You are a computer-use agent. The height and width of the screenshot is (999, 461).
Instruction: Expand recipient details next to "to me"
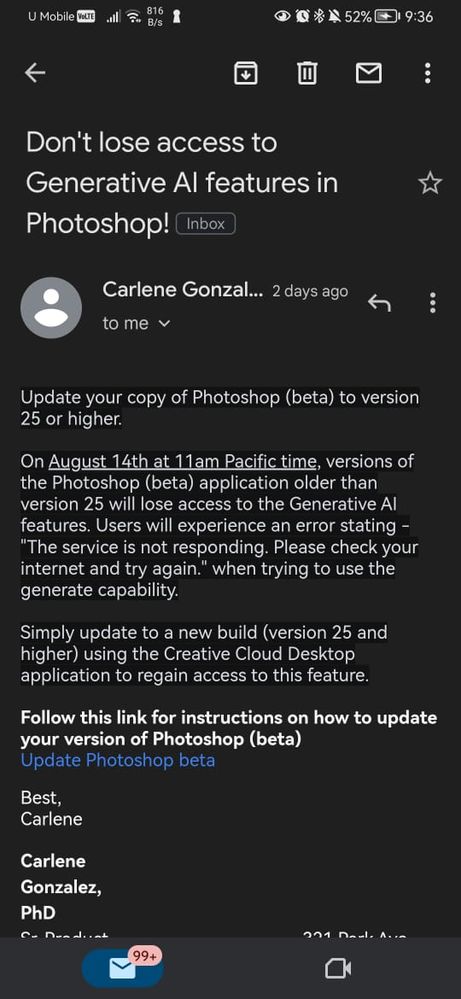coord(164,324)
